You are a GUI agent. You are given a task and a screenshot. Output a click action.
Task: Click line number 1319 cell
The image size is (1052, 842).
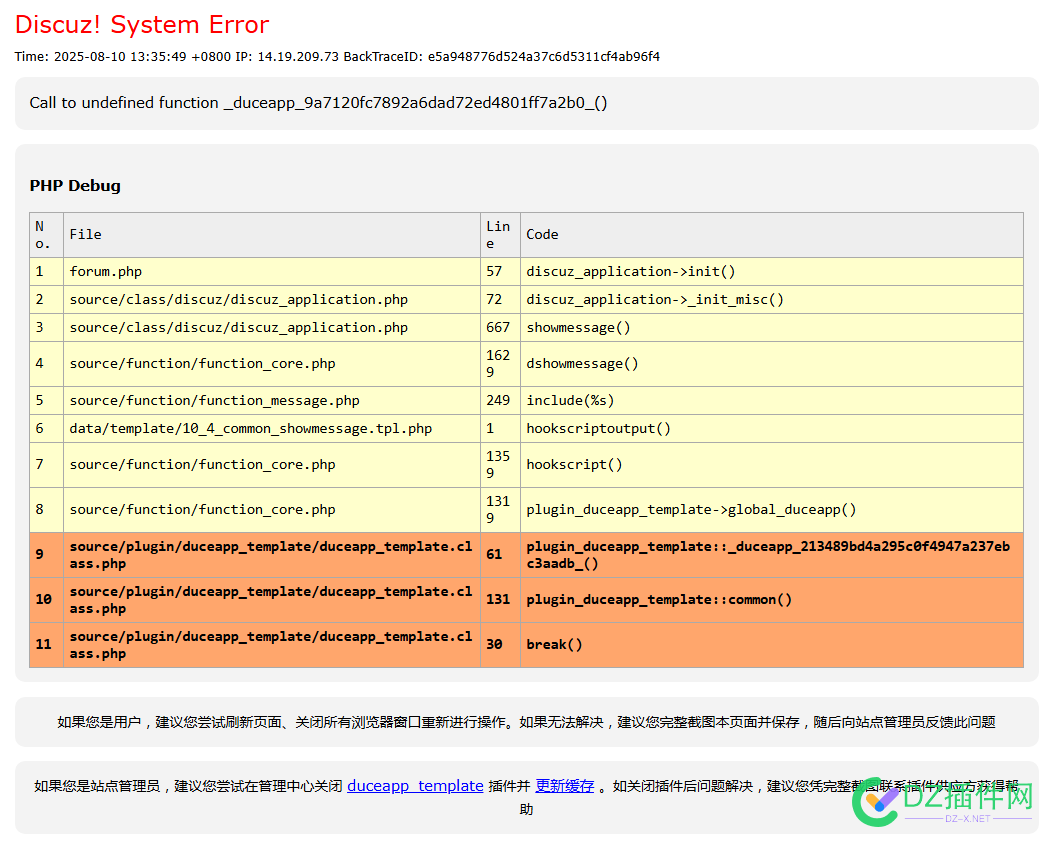tap(500, 510)
